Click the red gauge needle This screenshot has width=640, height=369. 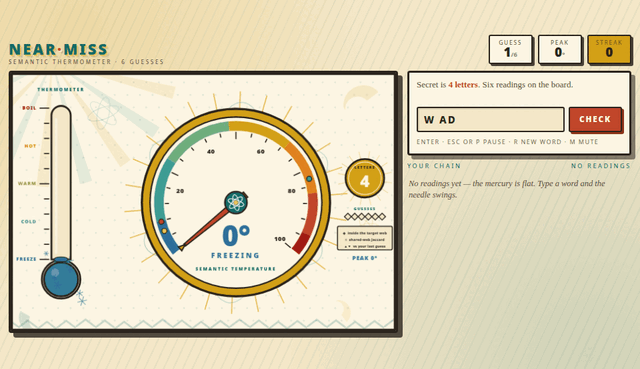(x=204, y=229)
